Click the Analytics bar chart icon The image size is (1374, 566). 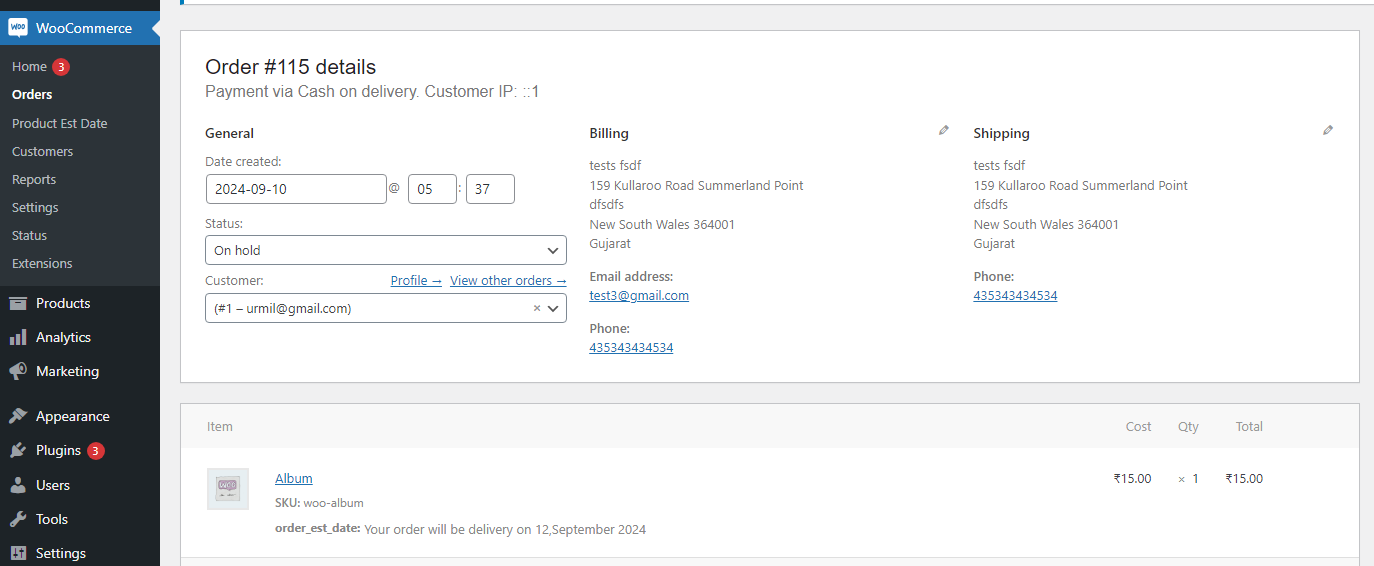coord(18,337)
